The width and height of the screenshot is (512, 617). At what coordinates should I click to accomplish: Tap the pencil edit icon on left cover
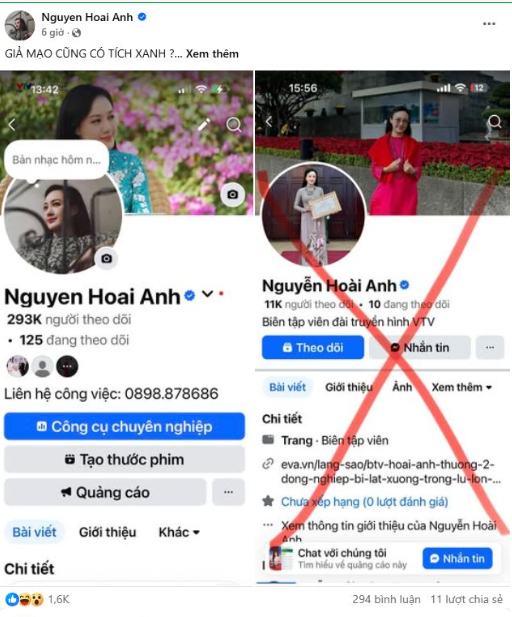[203, 125]
